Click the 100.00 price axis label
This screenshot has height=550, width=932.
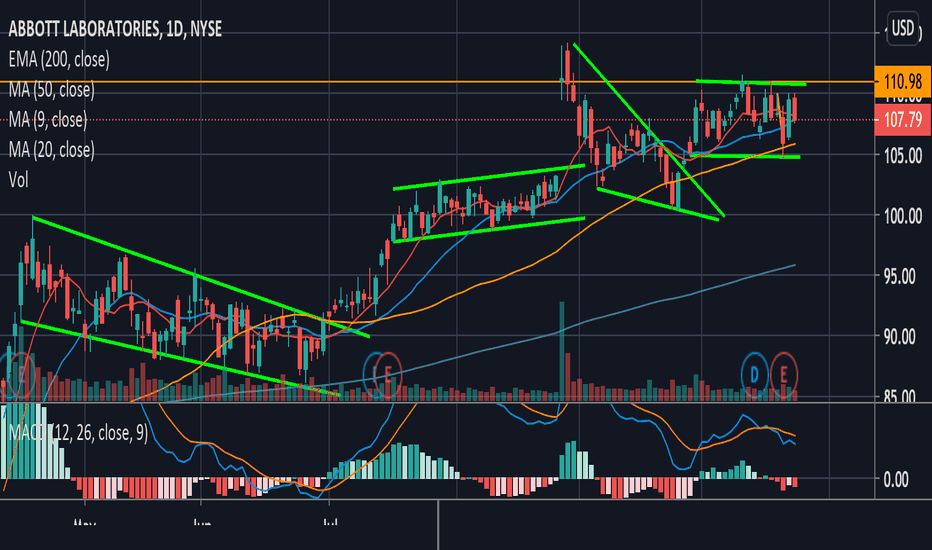[x=902, y=216]
